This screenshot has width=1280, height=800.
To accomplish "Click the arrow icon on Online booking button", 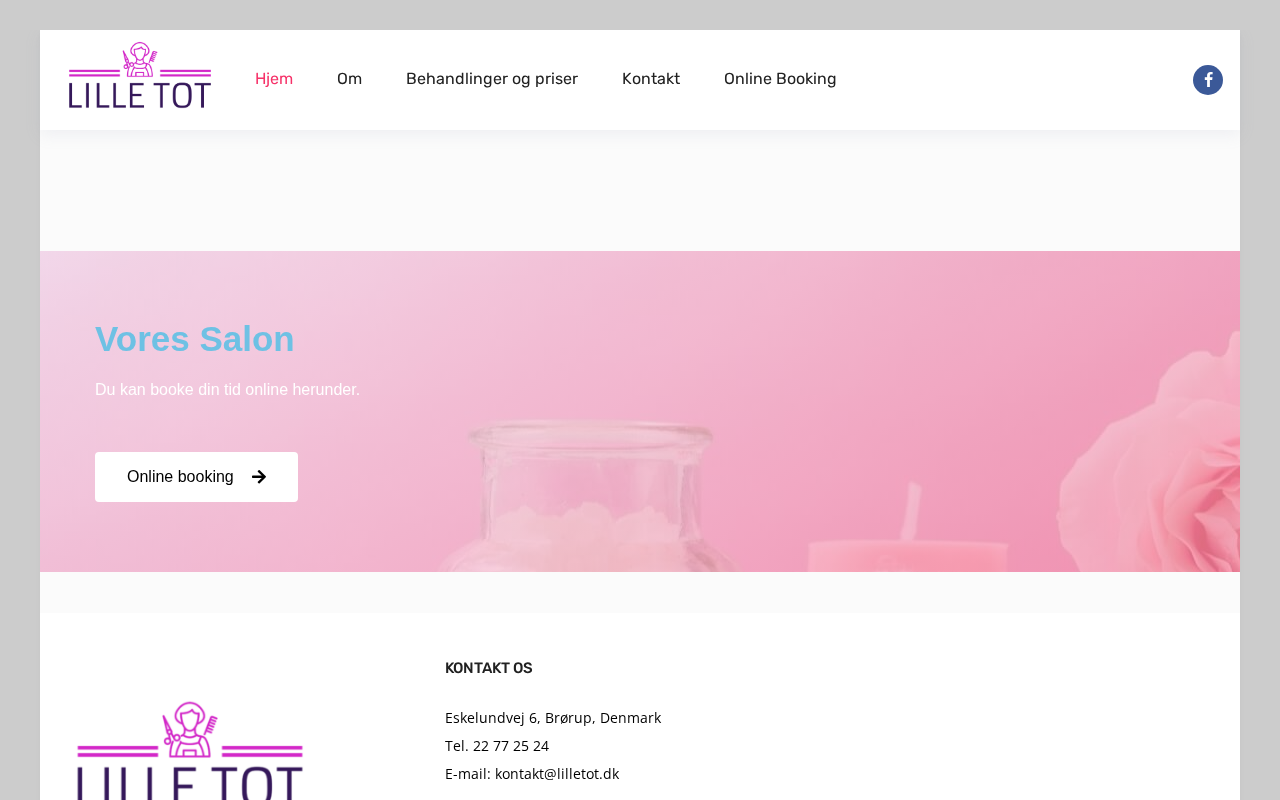I will [x=259, y=477].
